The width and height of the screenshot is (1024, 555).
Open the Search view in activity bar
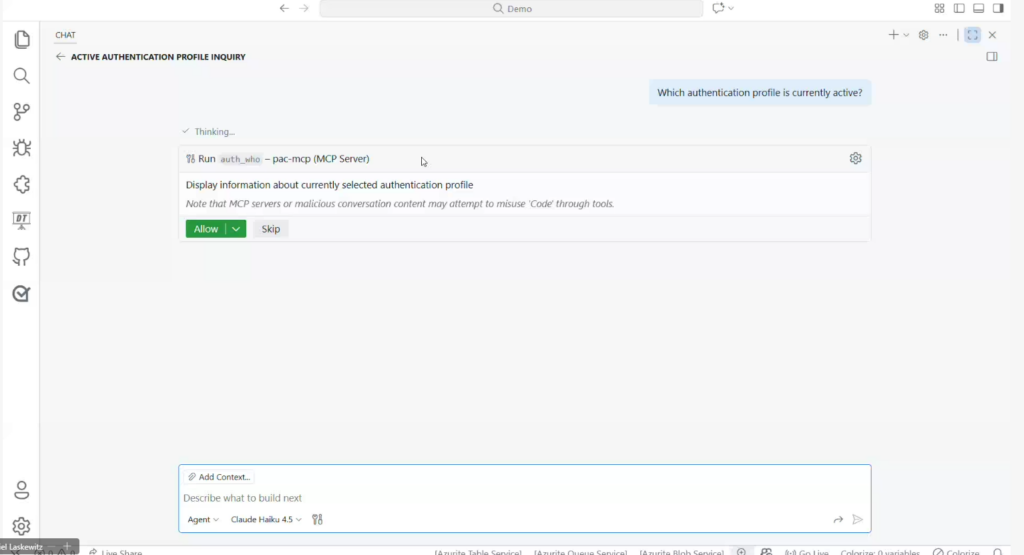[22, 76]
